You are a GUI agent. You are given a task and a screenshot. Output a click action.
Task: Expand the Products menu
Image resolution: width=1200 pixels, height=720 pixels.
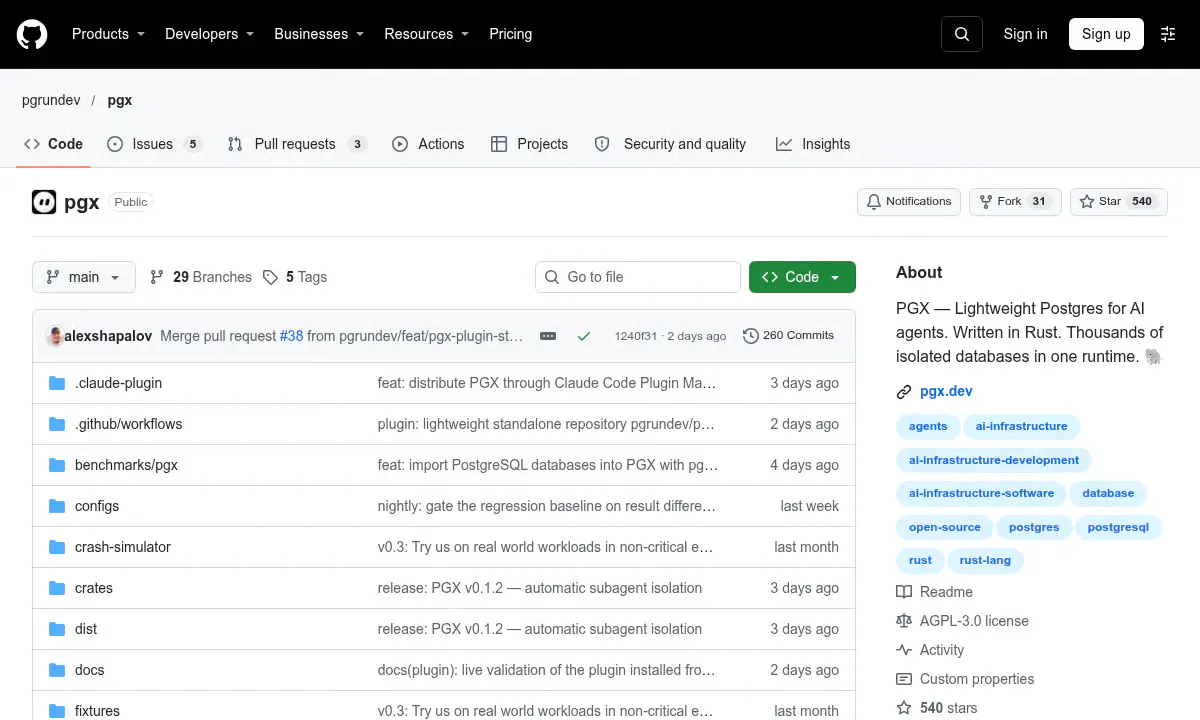coord(108,34)
